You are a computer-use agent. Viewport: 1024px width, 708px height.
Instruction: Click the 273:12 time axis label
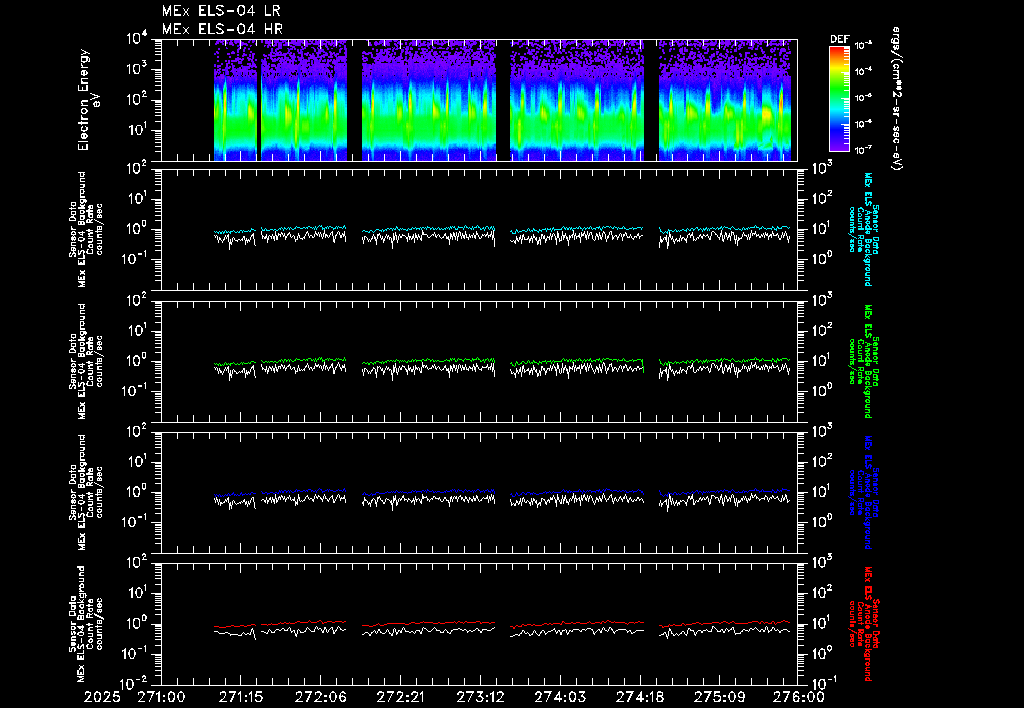[x=480, y=697]
